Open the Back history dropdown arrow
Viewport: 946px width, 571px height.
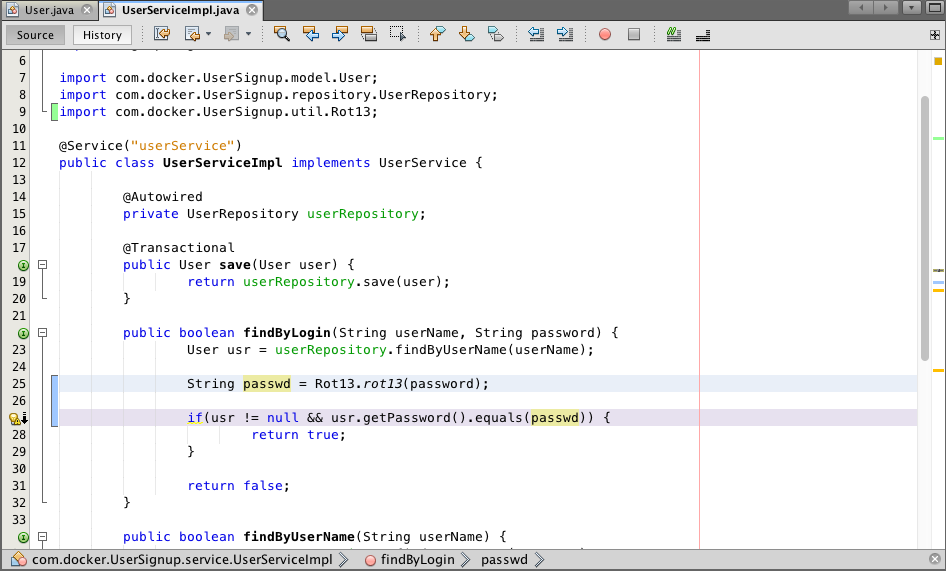point(208,34)
